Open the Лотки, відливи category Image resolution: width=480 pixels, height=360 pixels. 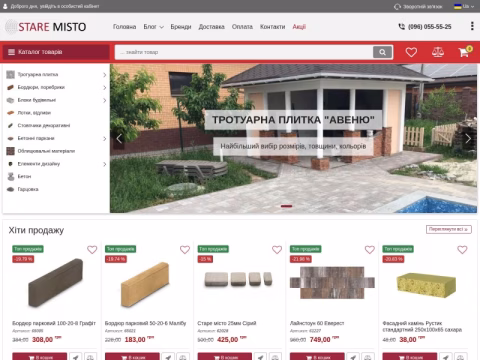pyautogui.click(x=34, y=113)
